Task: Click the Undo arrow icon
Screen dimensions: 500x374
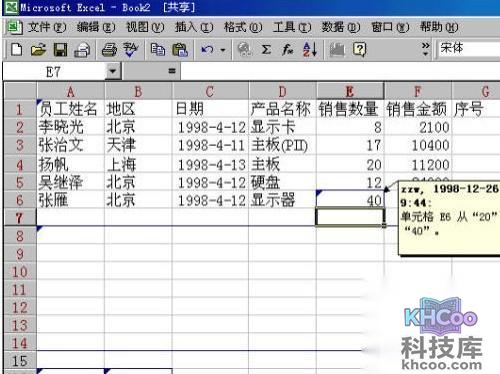Action: (x=207, y=50)
